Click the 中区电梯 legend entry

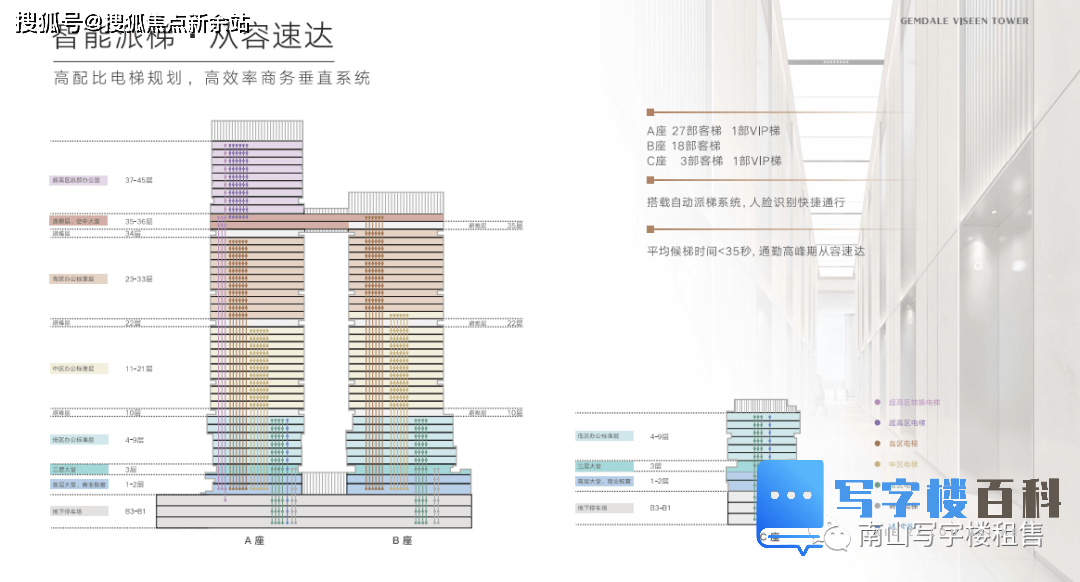pos(897,464)
